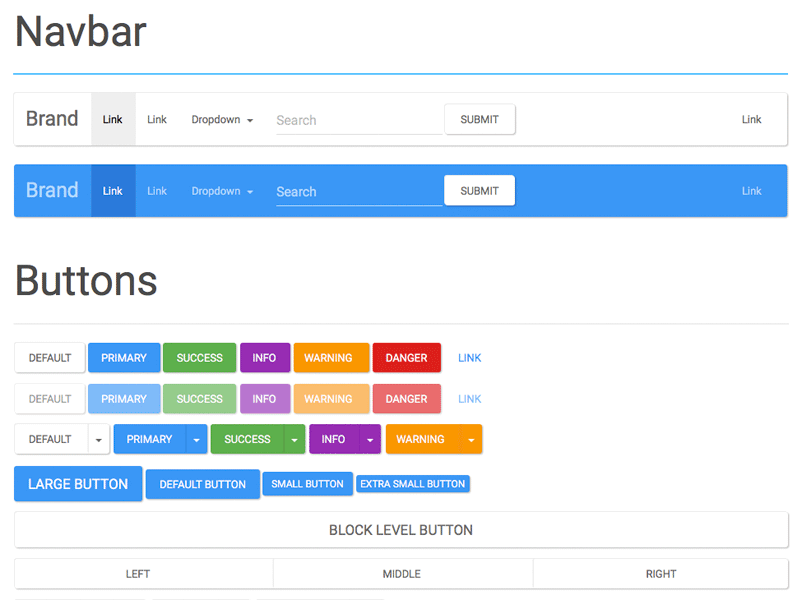Select the active Link in white navbar

(x=113, y=119)
